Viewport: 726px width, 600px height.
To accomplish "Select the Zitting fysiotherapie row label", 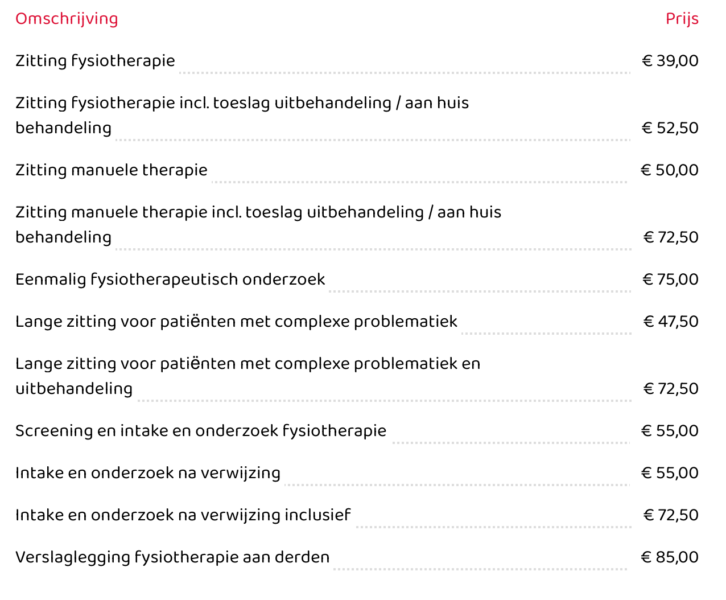I will (x=95, y=61).
